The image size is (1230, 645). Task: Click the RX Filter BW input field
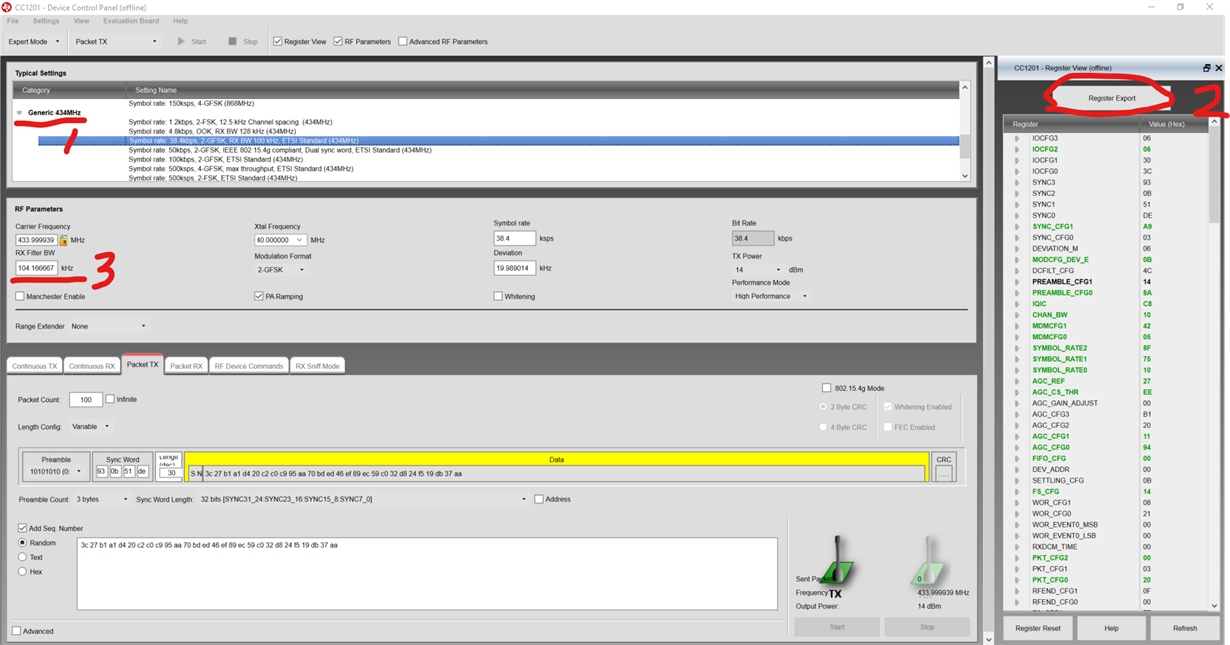[x=36, y=268]
